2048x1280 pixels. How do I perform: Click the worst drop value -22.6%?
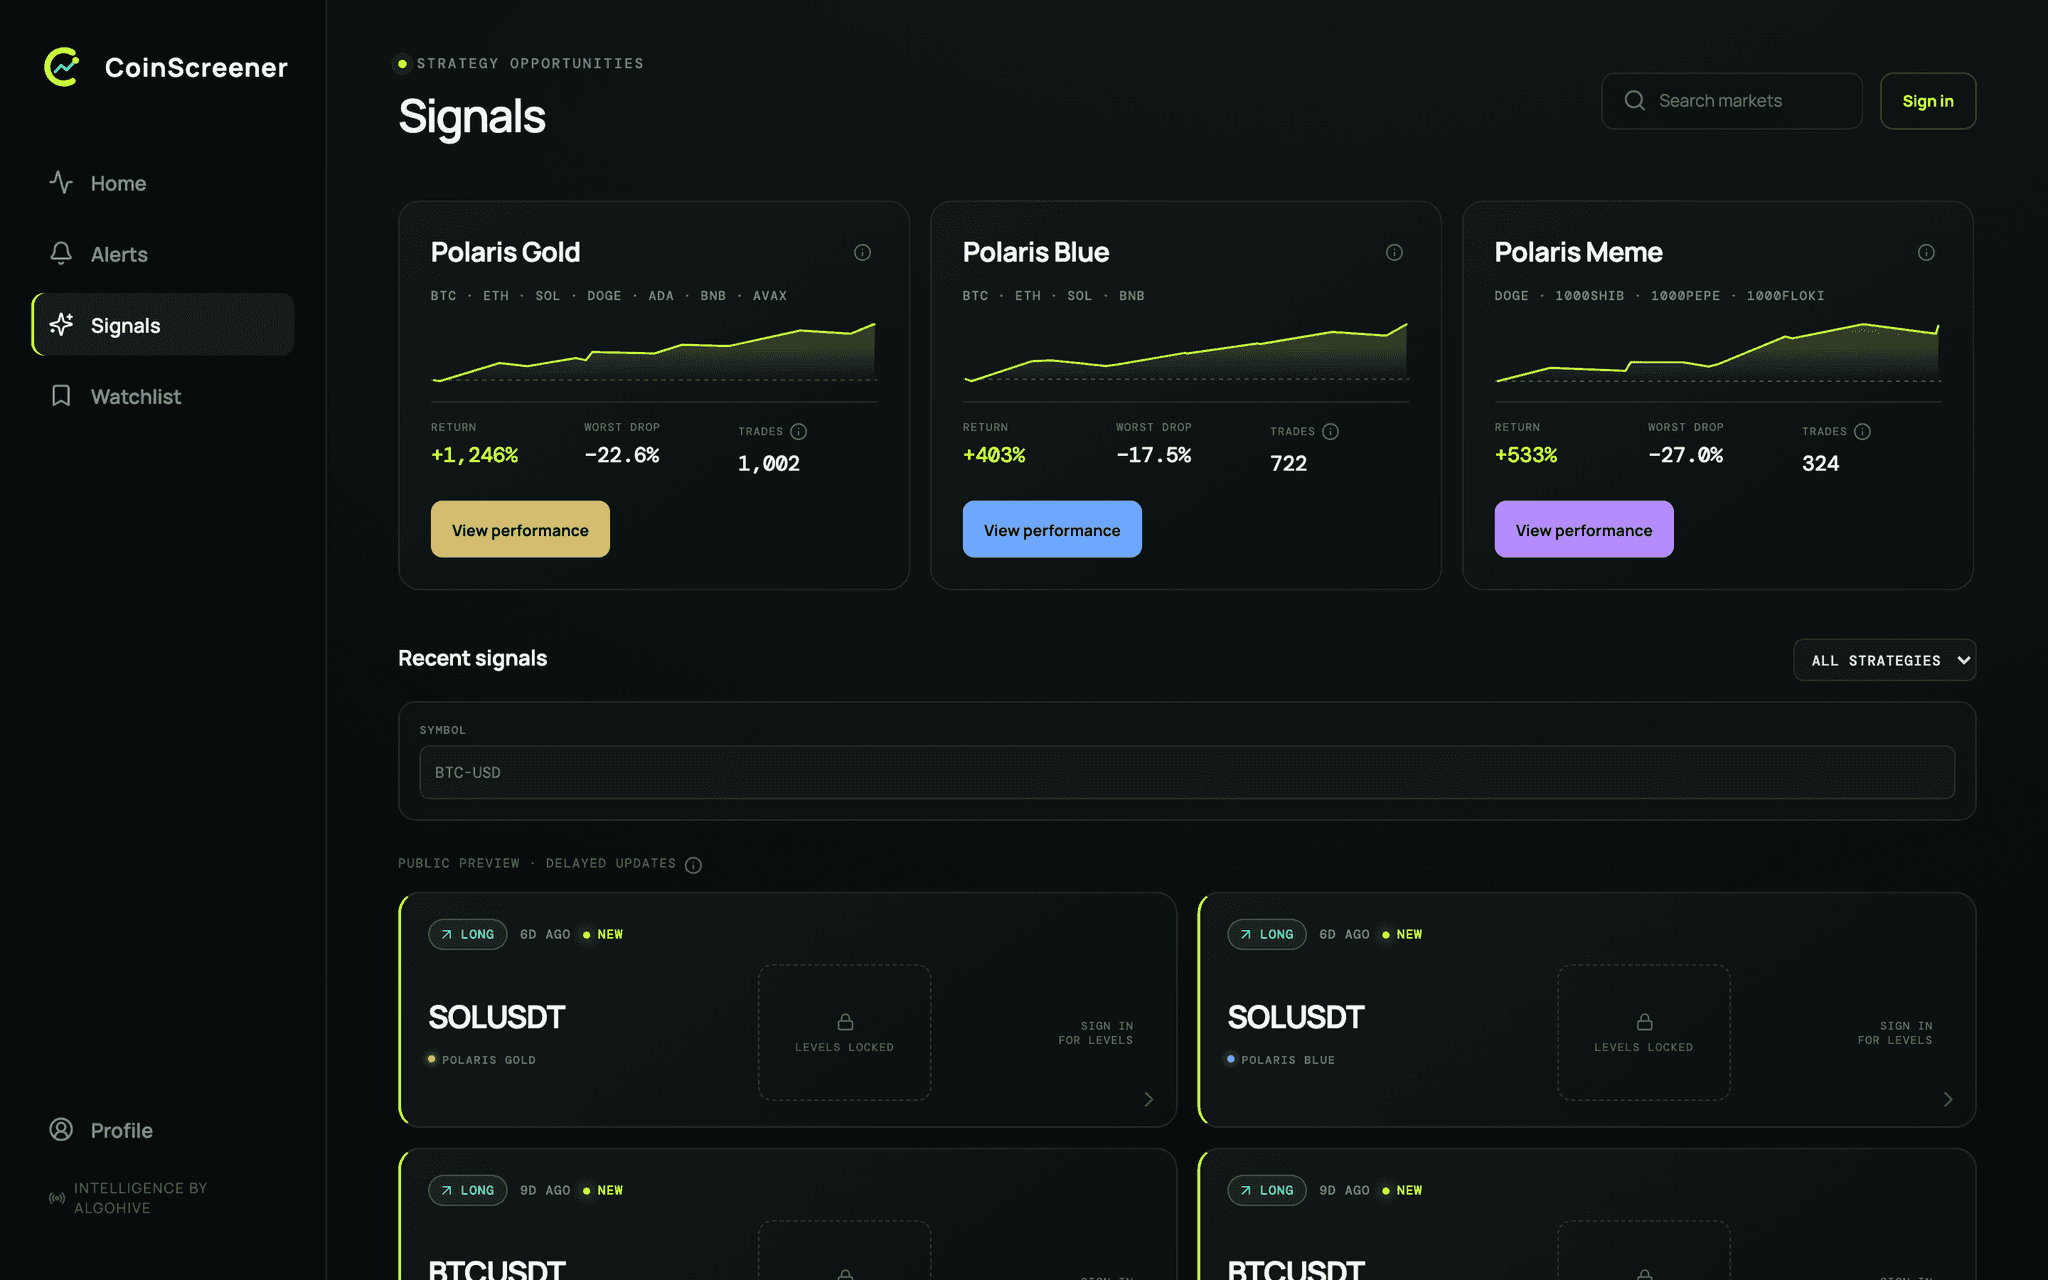(x=622, y=455)
